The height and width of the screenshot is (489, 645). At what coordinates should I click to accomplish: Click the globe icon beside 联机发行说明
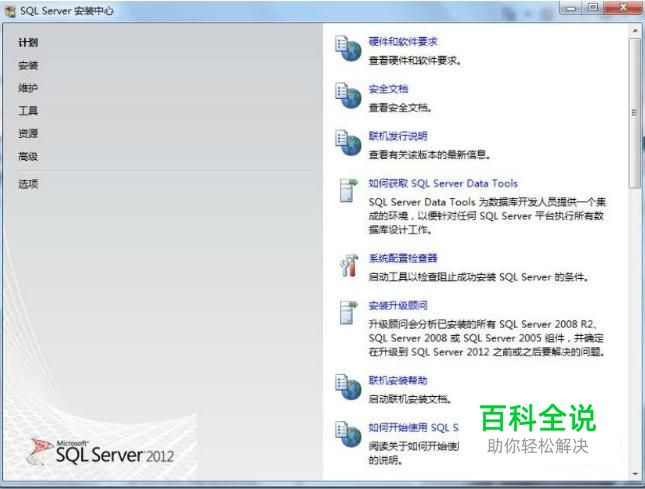[x=348, y=143]
